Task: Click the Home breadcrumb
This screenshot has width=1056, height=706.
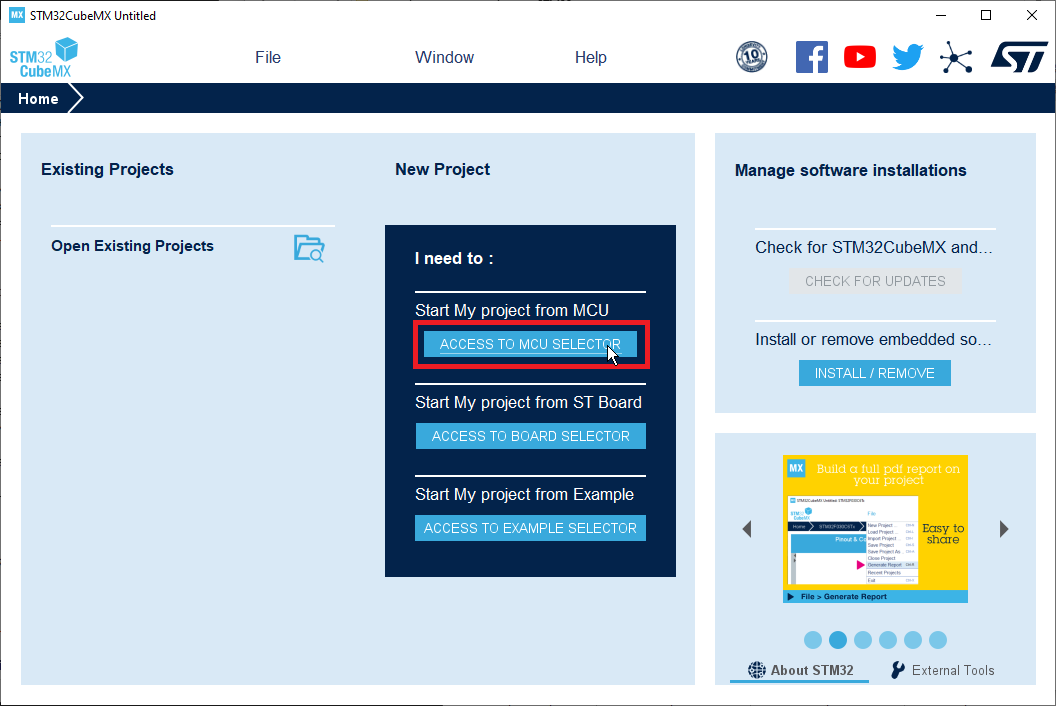Action: tap(38, 99)
